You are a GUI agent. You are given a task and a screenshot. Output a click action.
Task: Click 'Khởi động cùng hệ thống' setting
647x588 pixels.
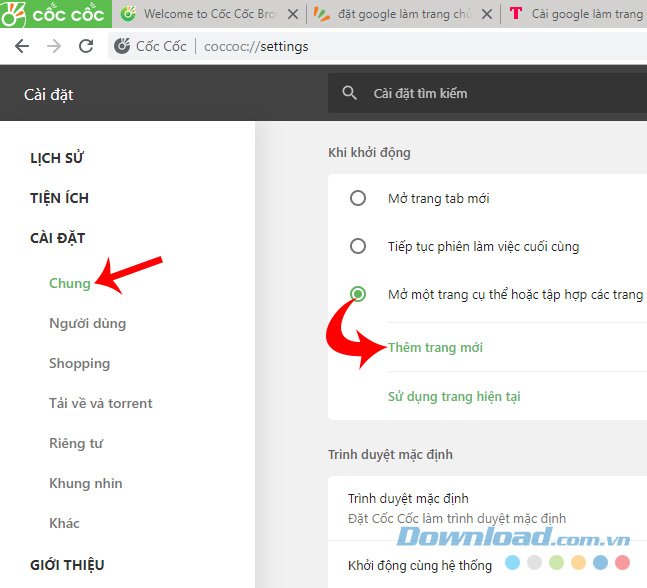420,565
